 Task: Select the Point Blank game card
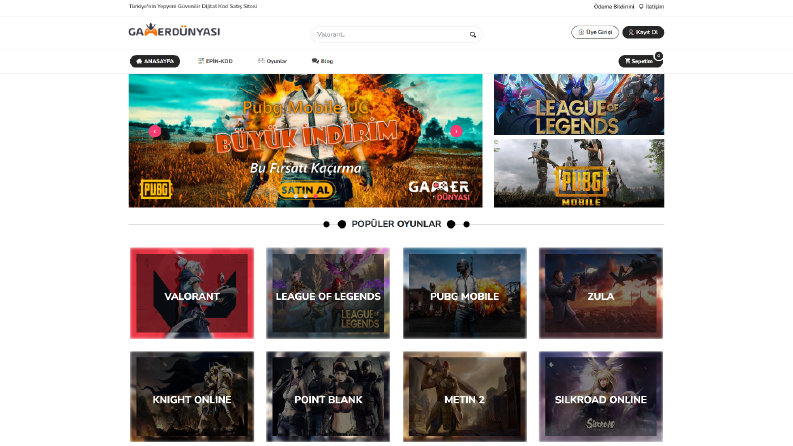328,397
